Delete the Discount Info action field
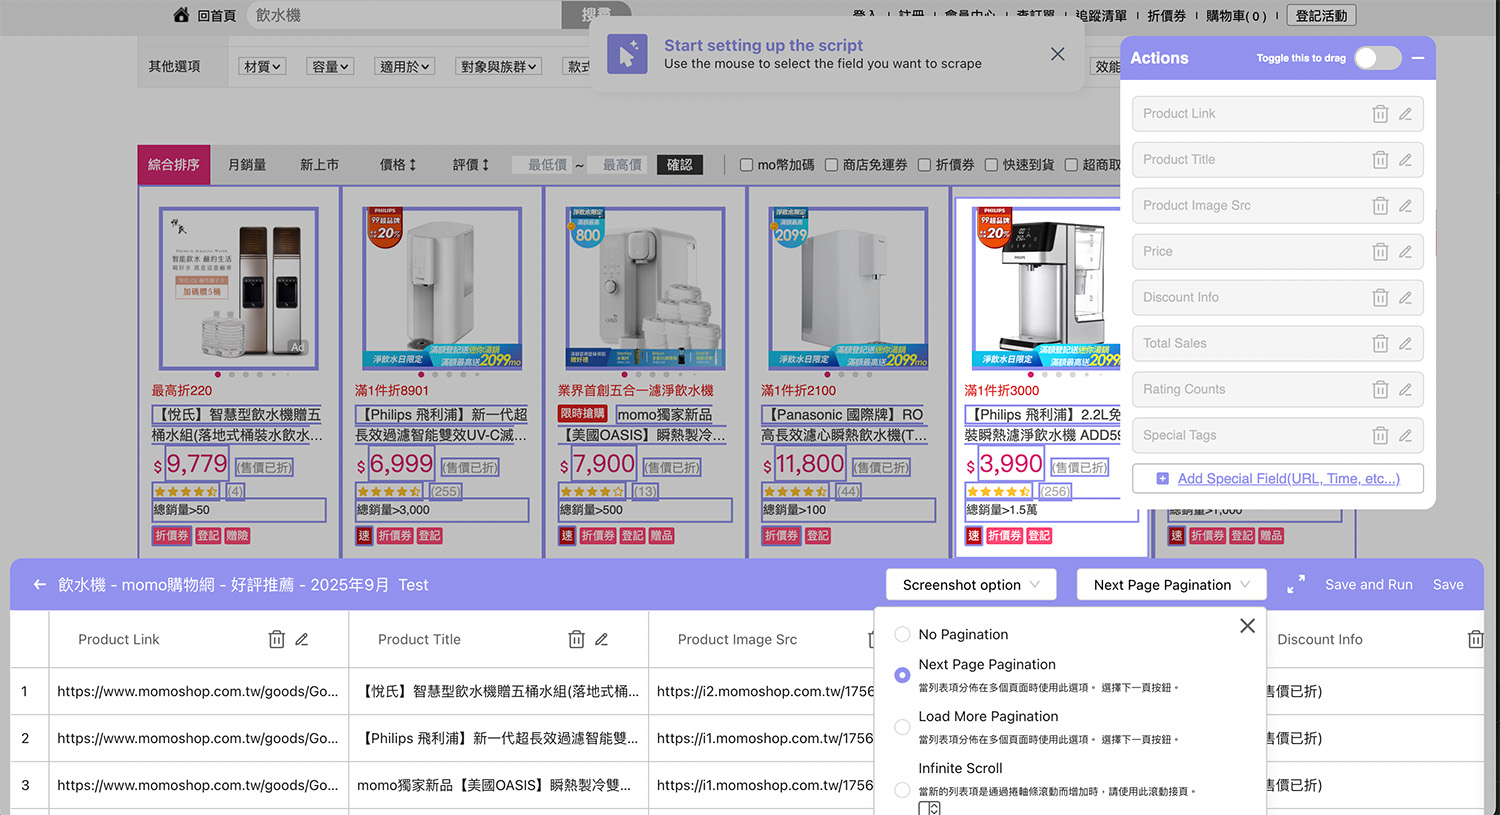Viewport: 1500px width, 815px height. [1380, 298]
